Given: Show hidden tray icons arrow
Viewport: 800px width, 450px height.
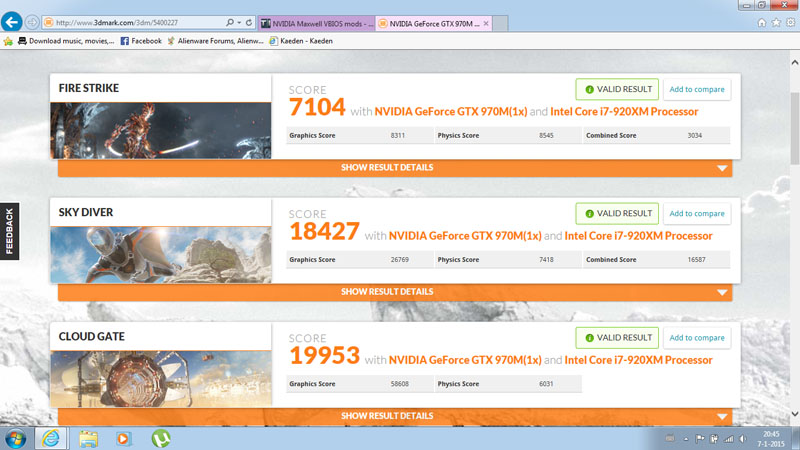Looking at the screenshot, I should [x=686, y=439].
